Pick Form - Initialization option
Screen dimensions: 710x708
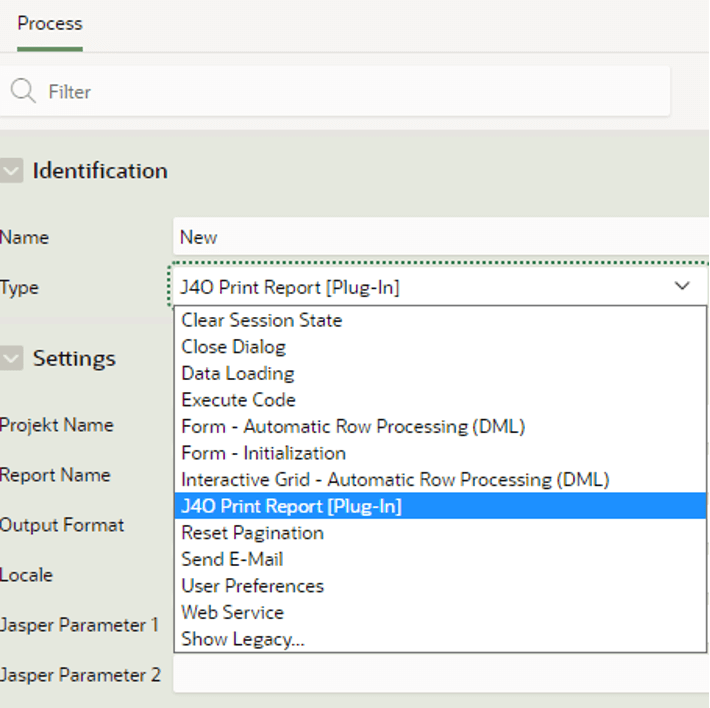click(440, 453)
